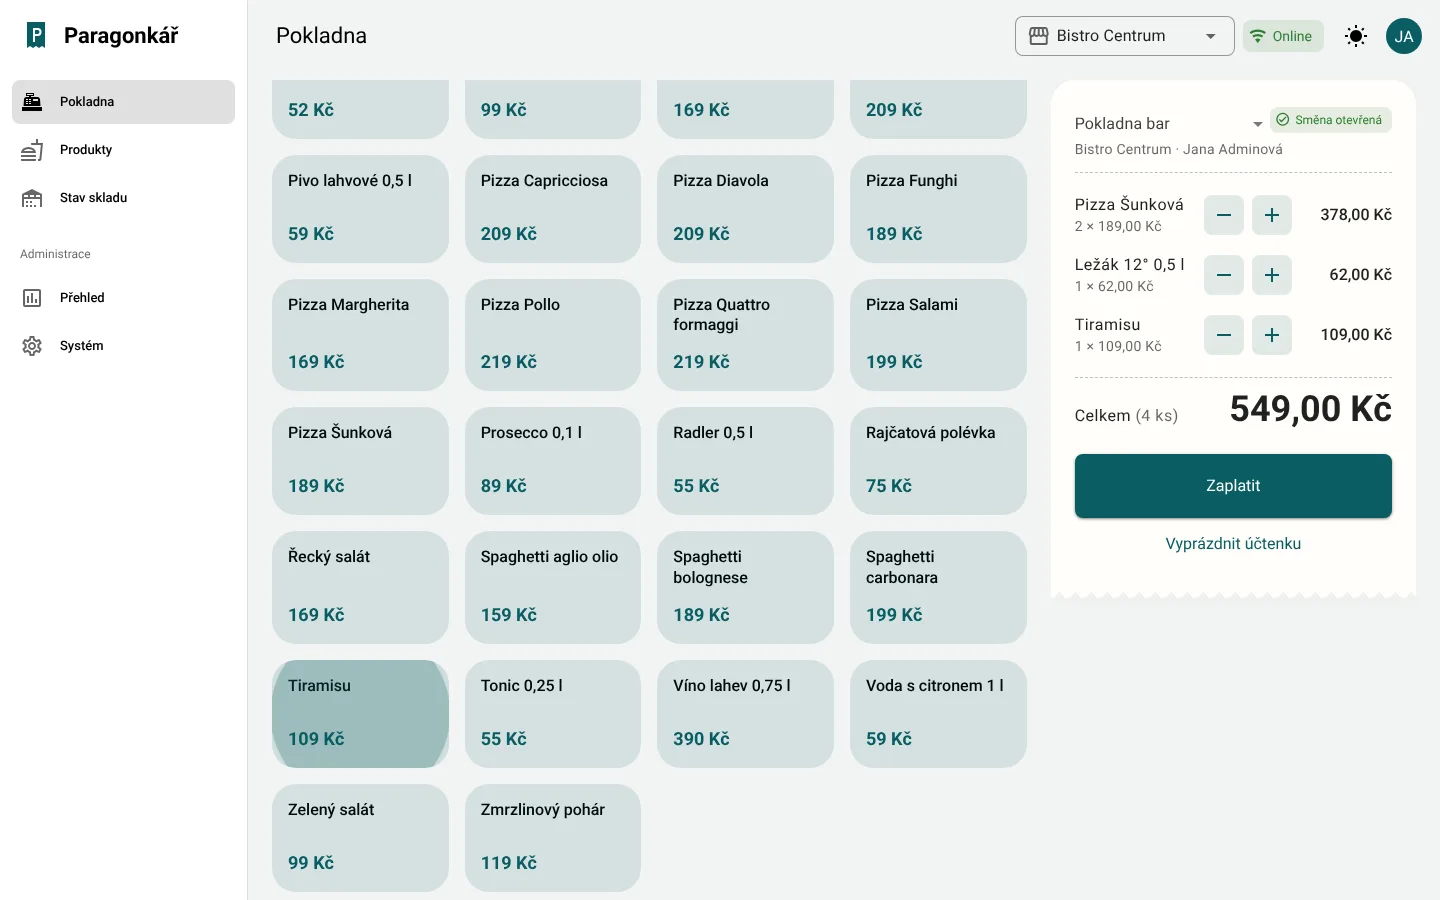Open Systém settings in the sidebar
The image size is (1440, 900).
point(123,346)
